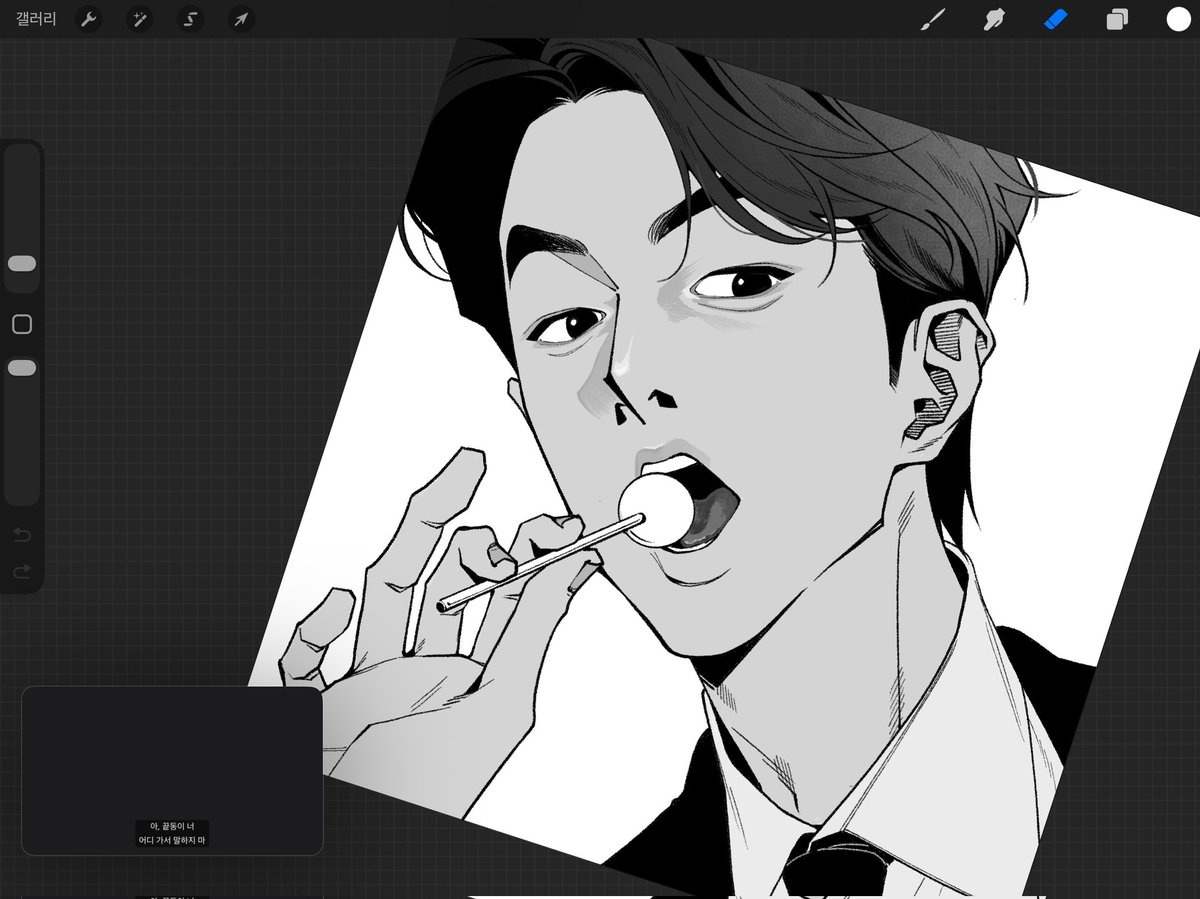The width and height of the screenshot is (1200, 899).
Task: Select the Smudge finger tool
Action: coord(994,19)
